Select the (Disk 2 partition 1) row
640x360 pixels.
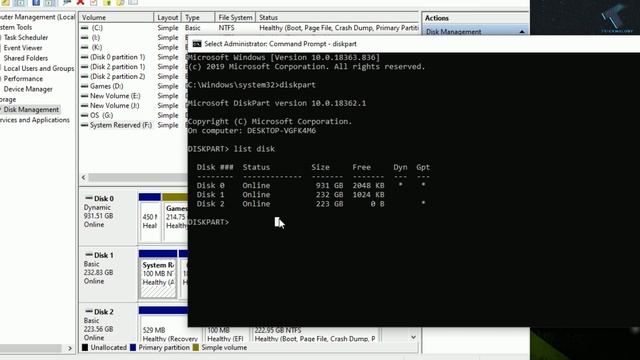pyautogui.click(x=118, y=67)
